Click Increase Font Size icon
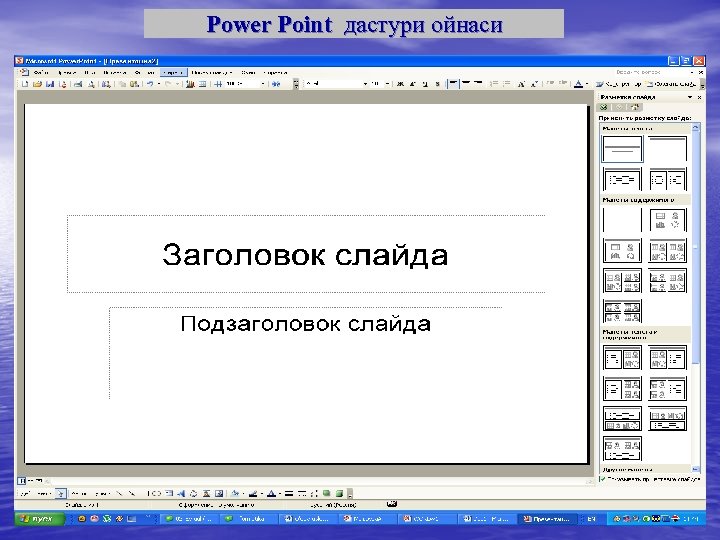This screenshot has width=720, height=540. tap(521, 84)
